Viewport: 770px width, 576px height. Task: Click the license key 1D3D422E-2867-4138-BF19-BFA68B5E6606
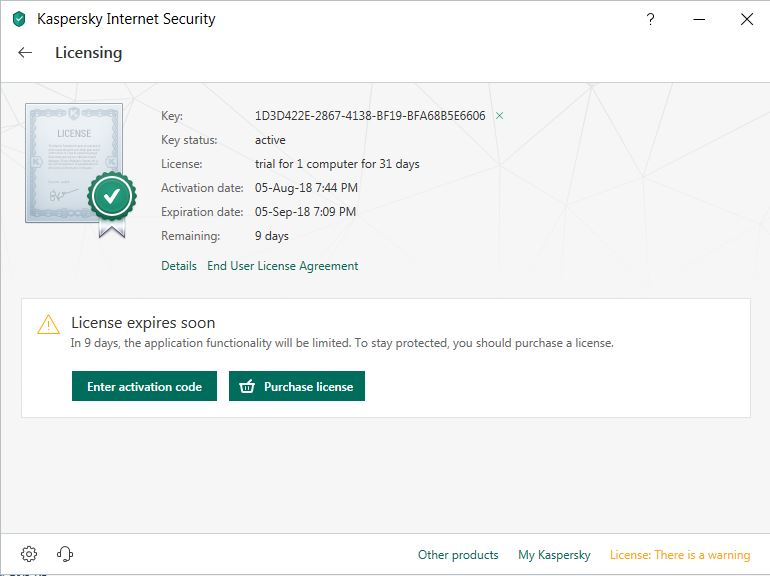[370, 116]
